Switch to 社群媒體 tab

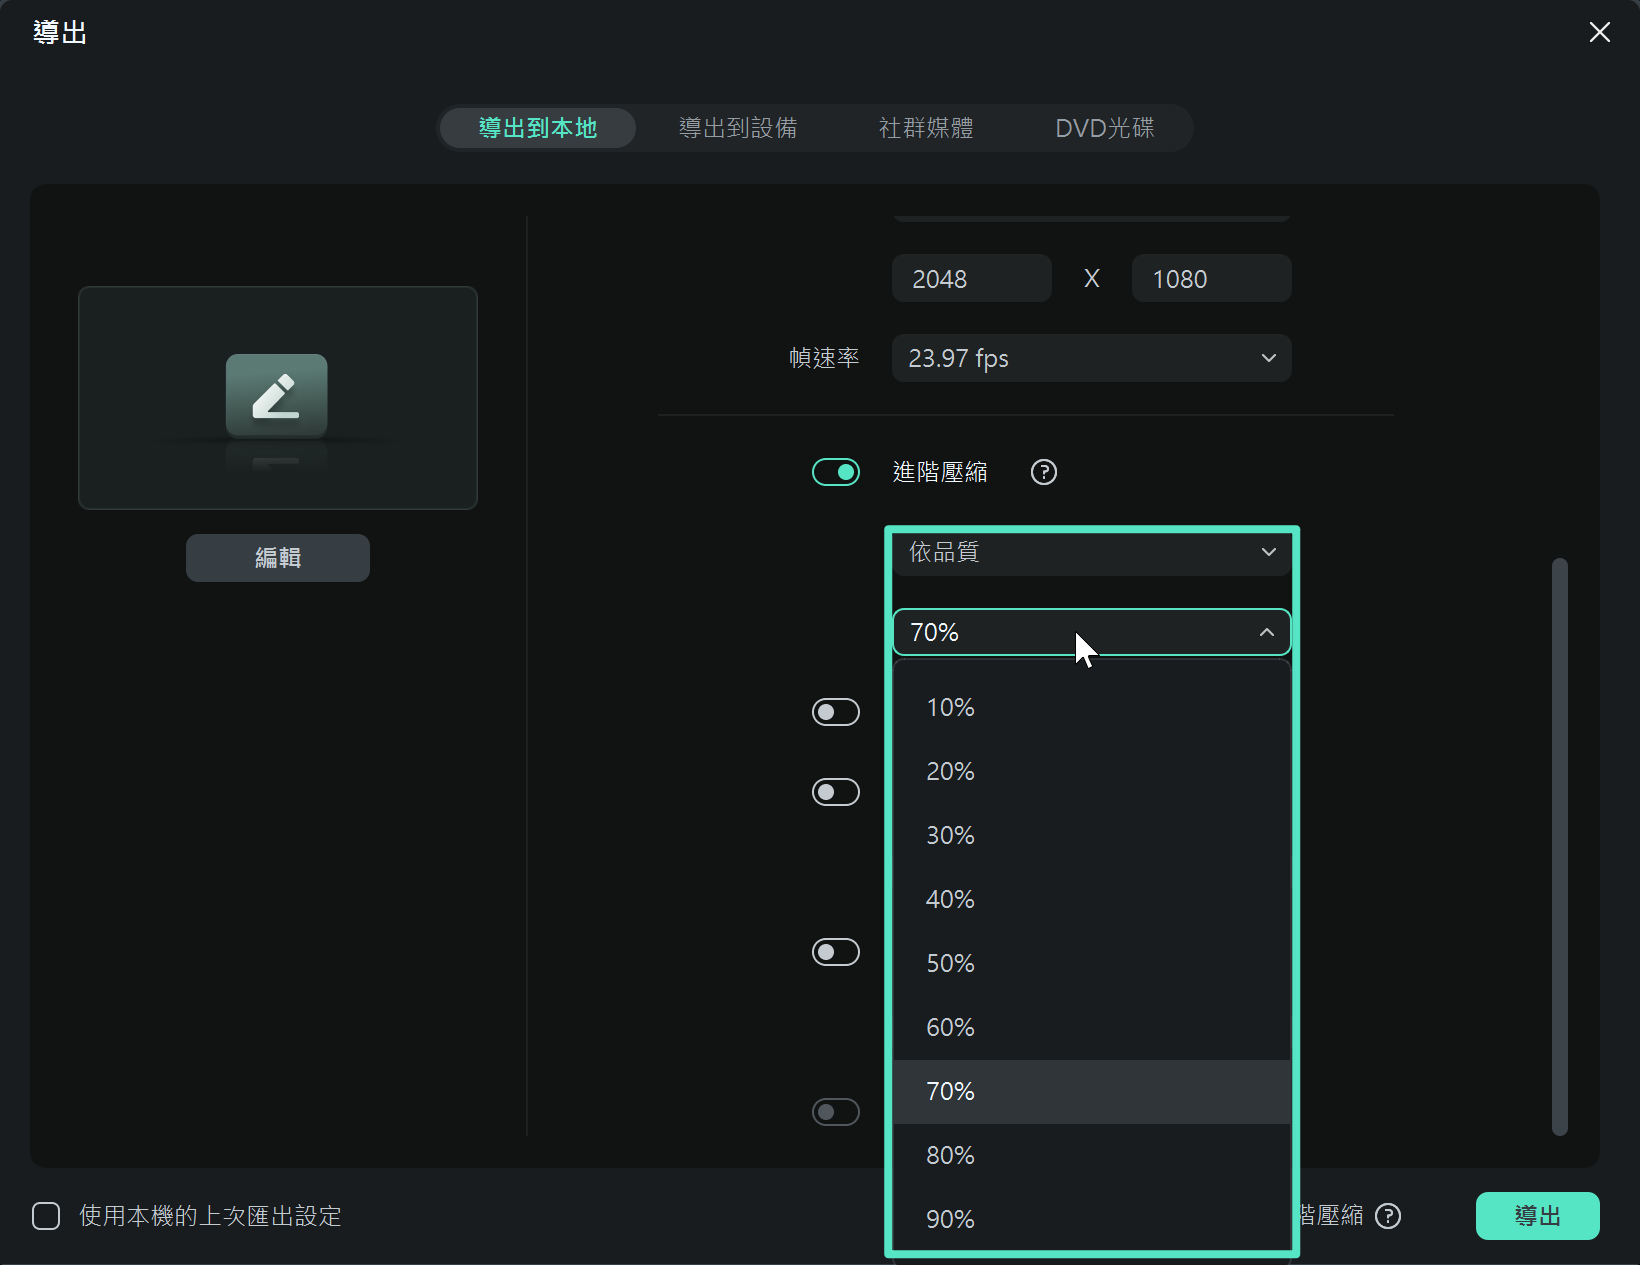tap(926, 128)
